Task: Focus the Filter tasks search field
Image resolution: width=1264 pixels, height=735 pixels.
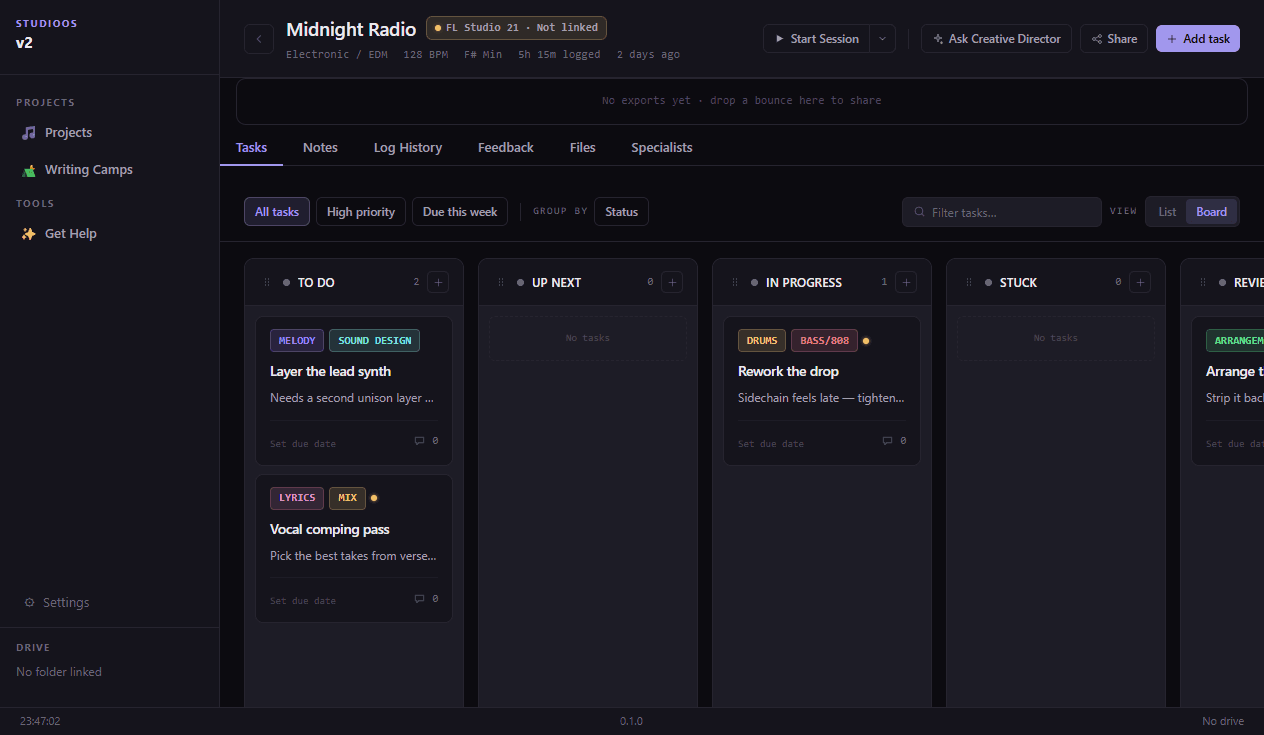Action: [1002, 212]
